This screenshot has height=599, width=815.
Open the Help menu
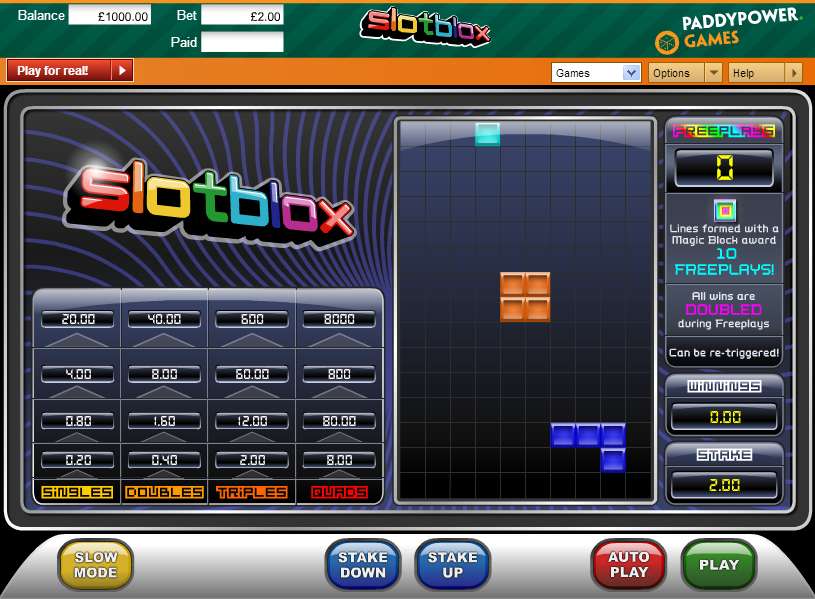pos(757,73)
